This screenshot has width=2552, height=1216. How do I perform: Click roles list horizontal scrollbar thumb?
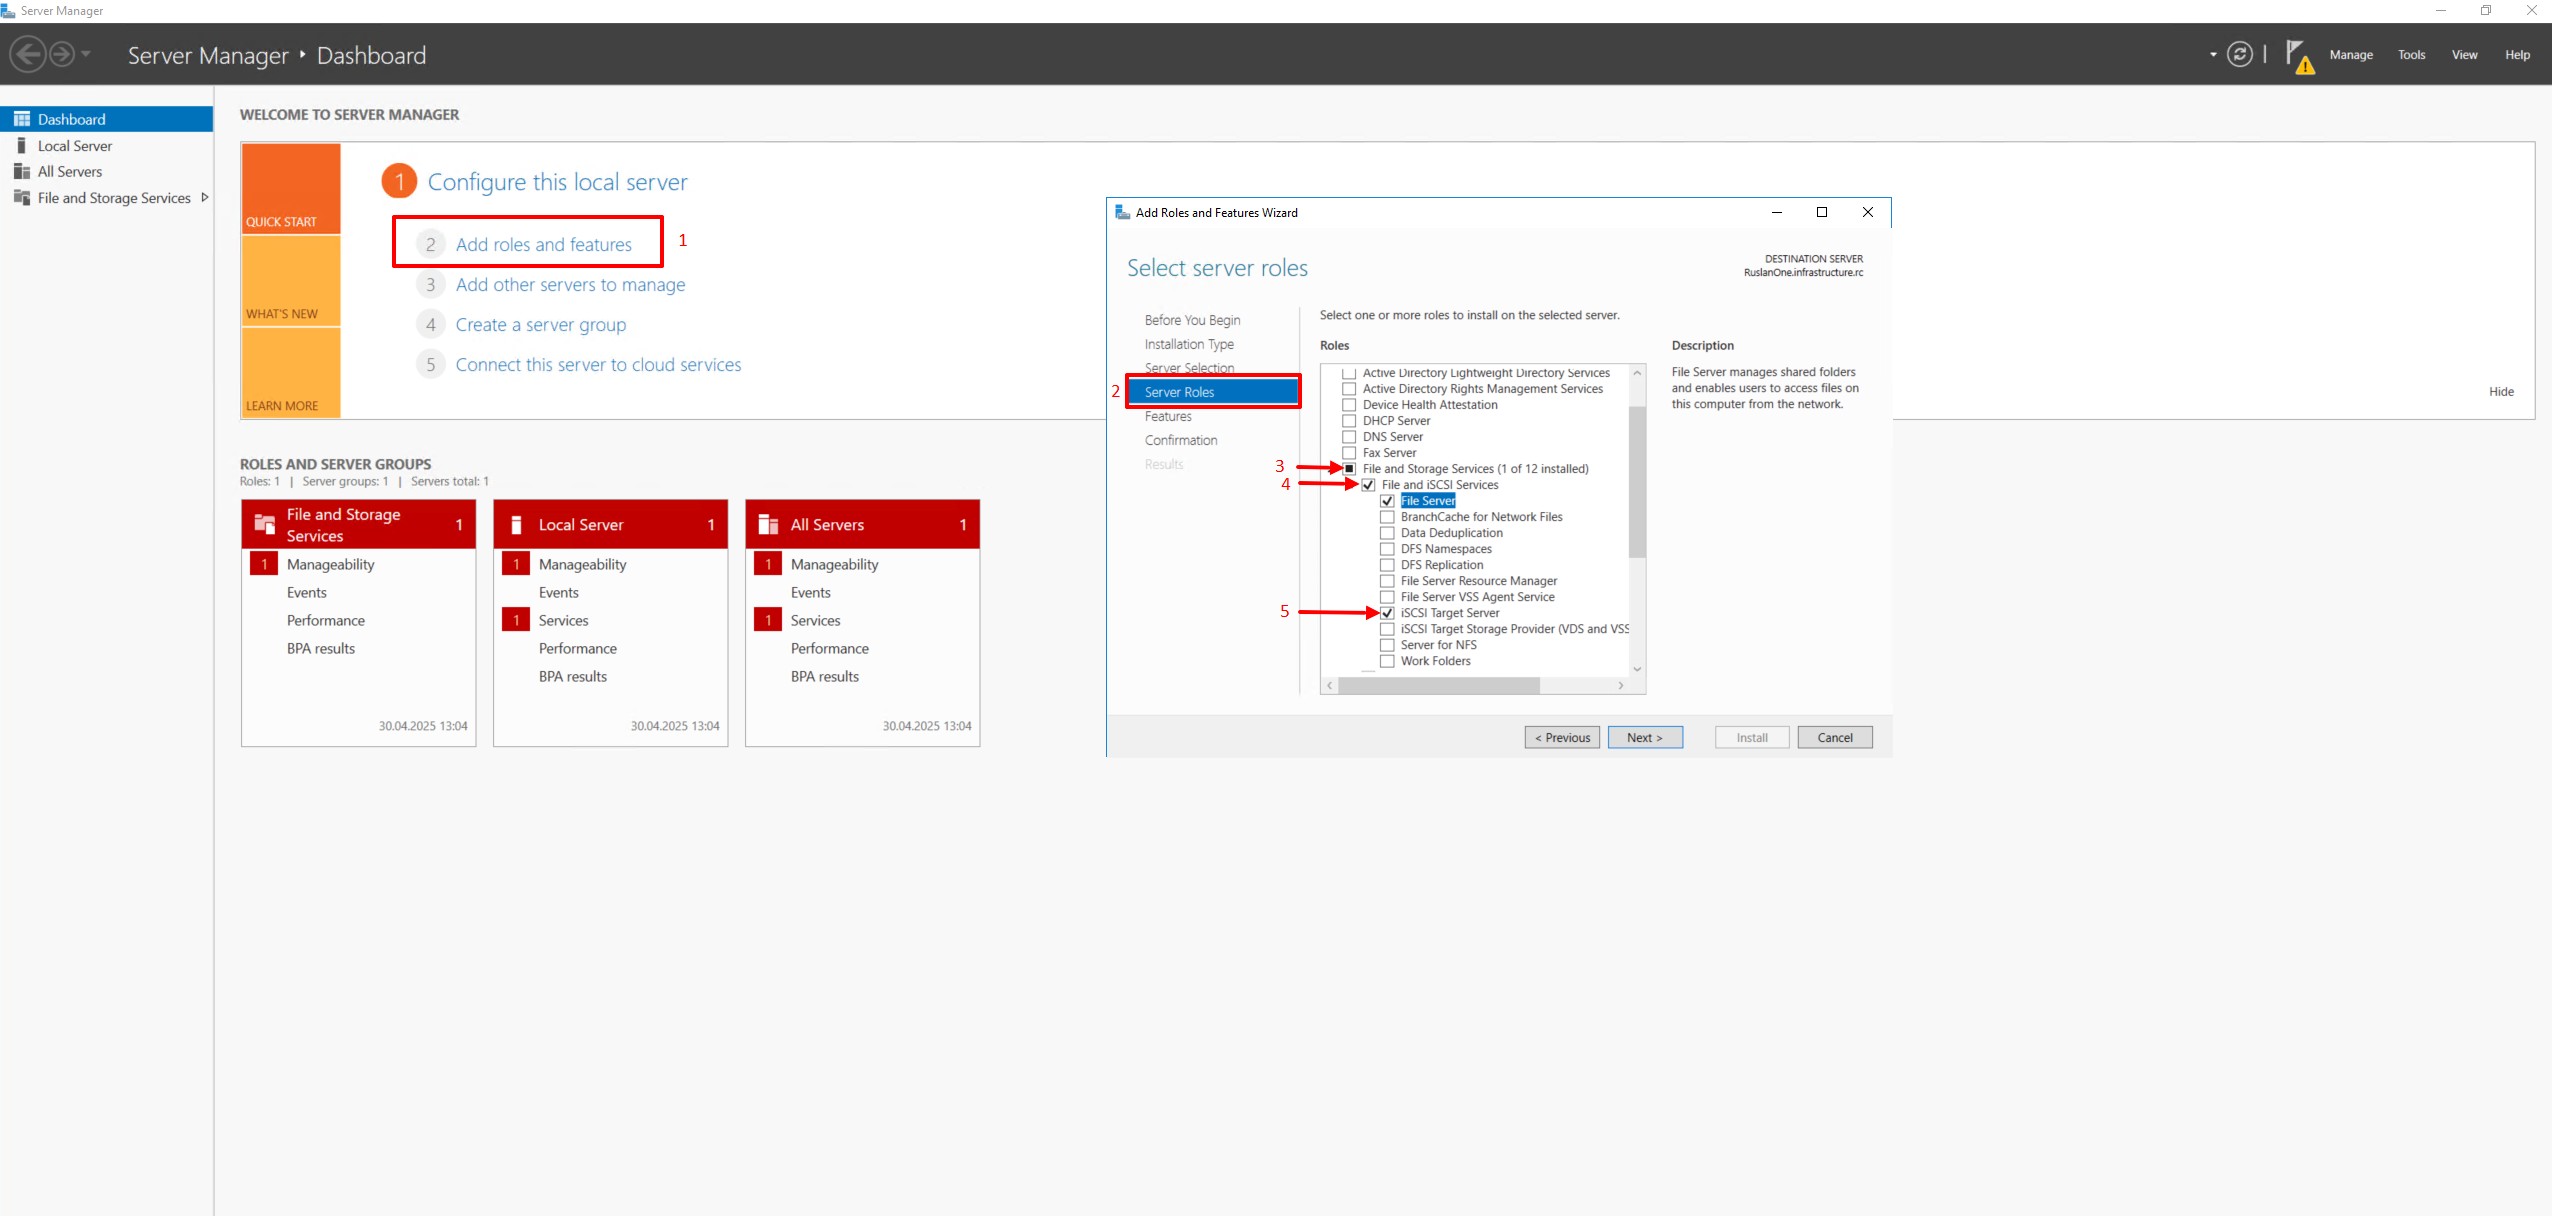1439,686
